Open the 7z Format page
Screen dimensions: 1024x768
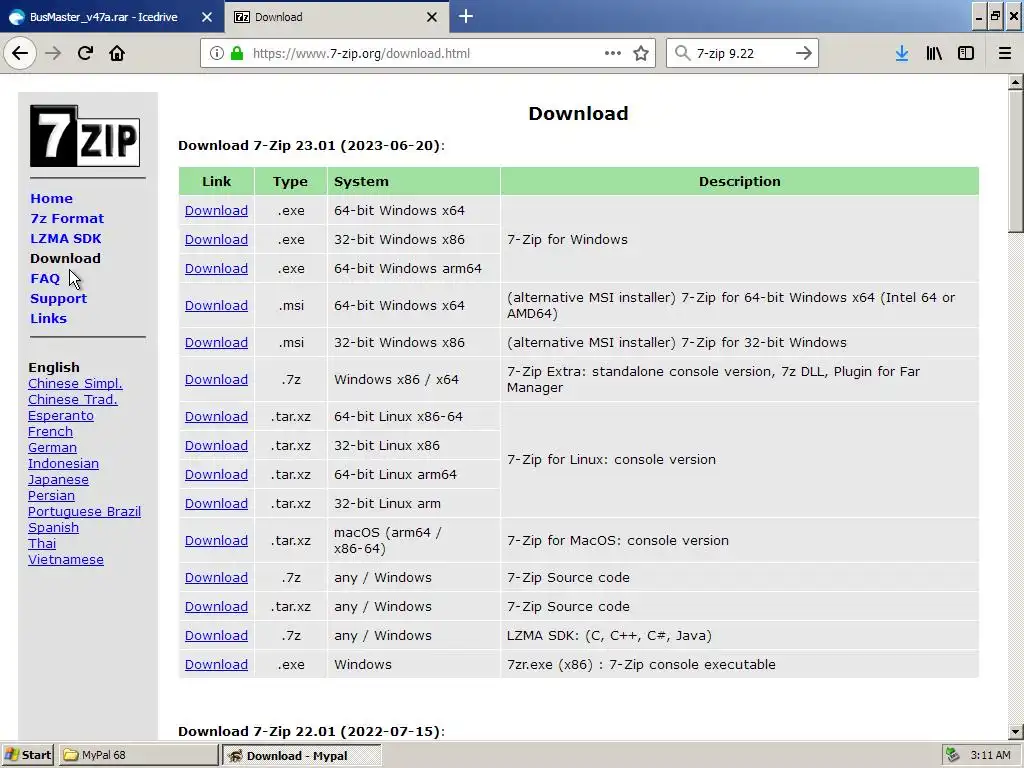click(x=67, y=219)
